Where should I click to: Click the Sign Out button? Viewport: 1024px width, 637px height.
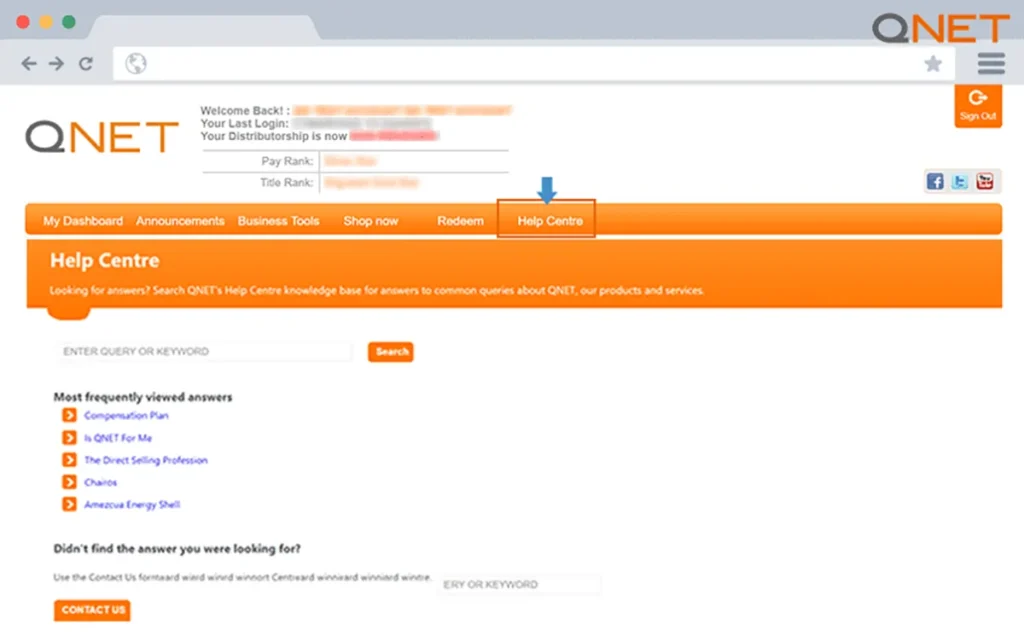[x=978, y=106]
